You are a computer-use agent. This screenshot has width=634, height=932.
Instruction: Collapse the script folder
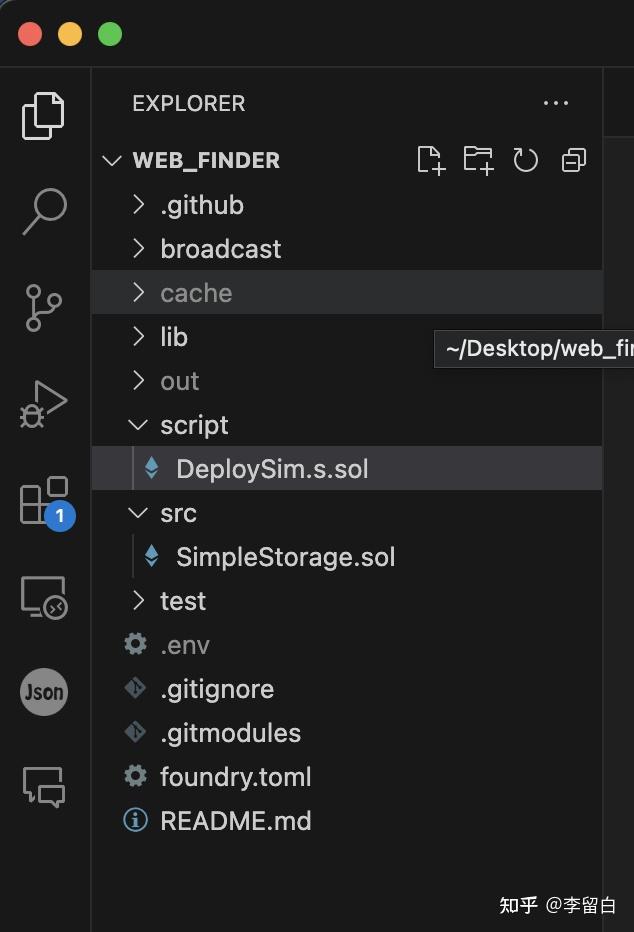[x=194, y=425]
